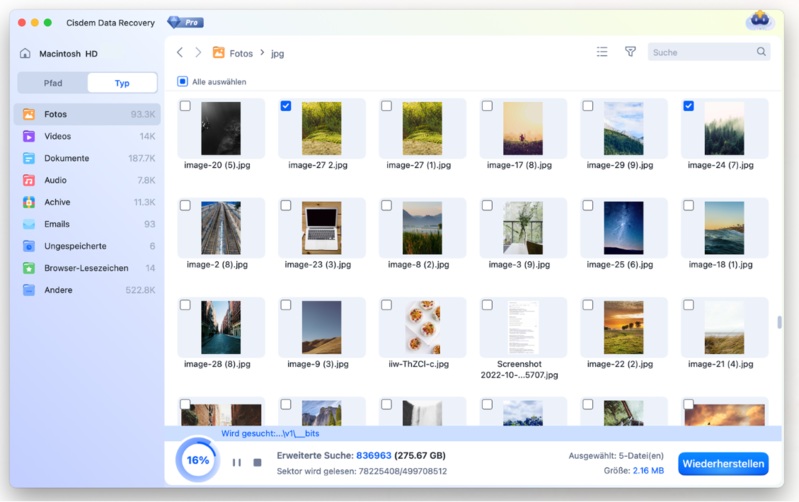
Task: Switch to list view layout icon
Action: tap(602, 52)
